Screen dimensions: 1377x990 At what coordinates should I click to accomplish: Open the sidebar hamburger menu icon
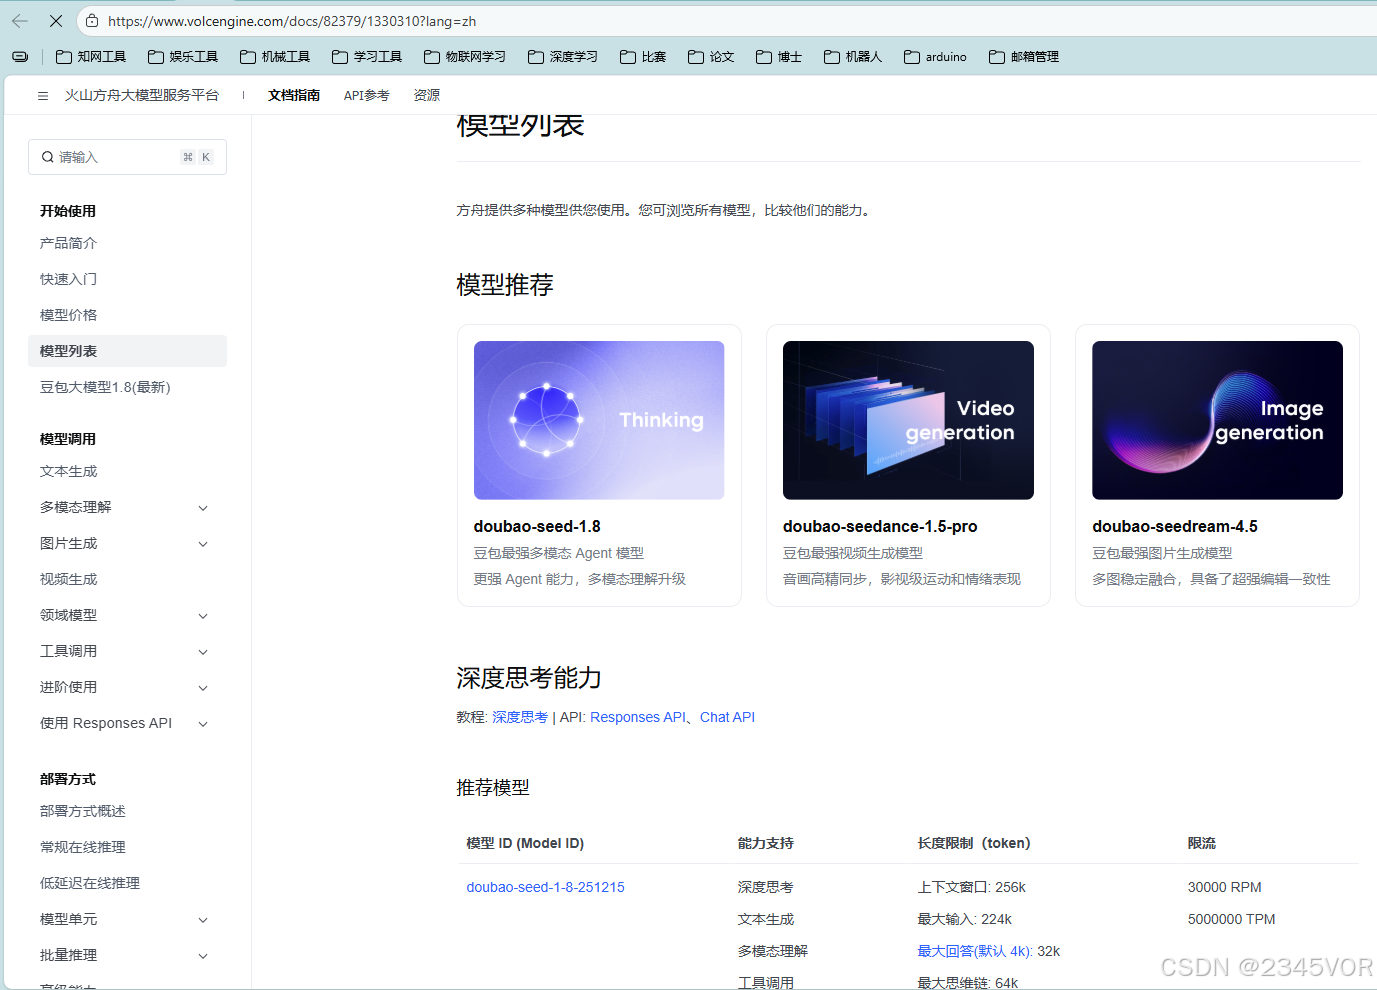pos(43,96)
